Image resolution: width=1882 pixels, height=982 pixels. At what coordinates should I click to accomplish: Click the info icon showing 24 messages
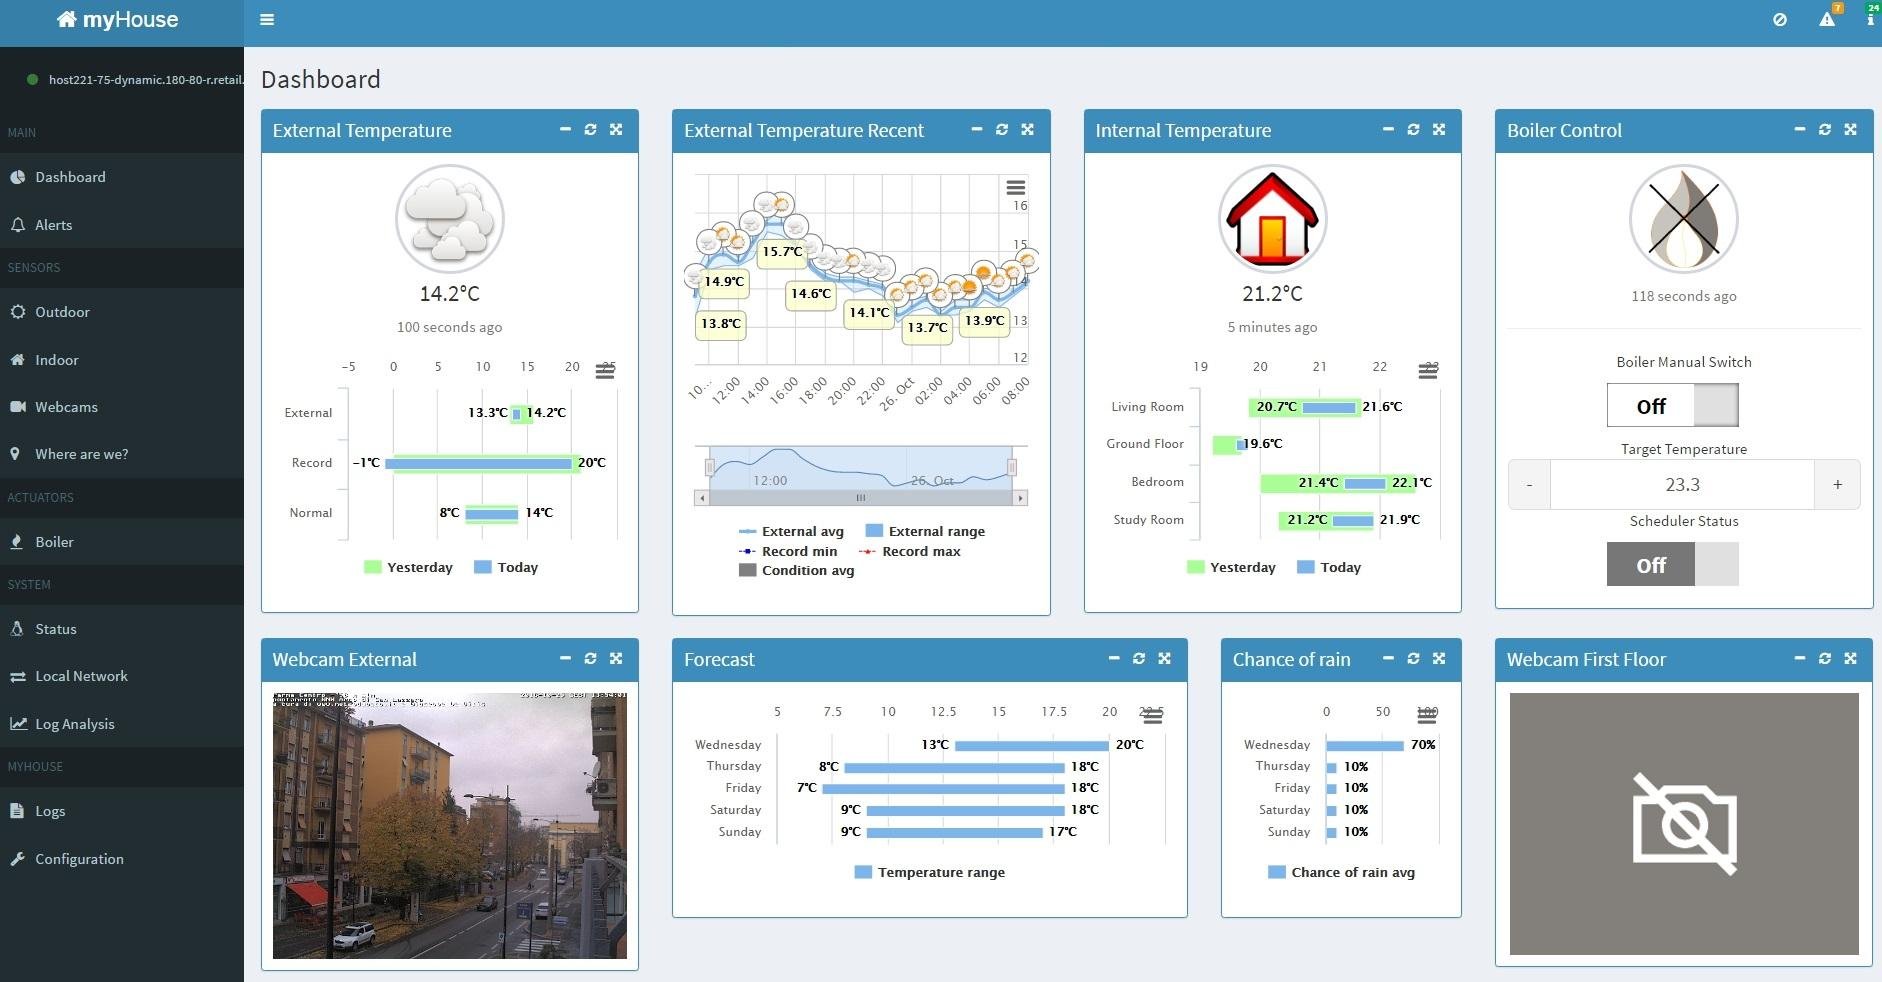point(1868,19)
